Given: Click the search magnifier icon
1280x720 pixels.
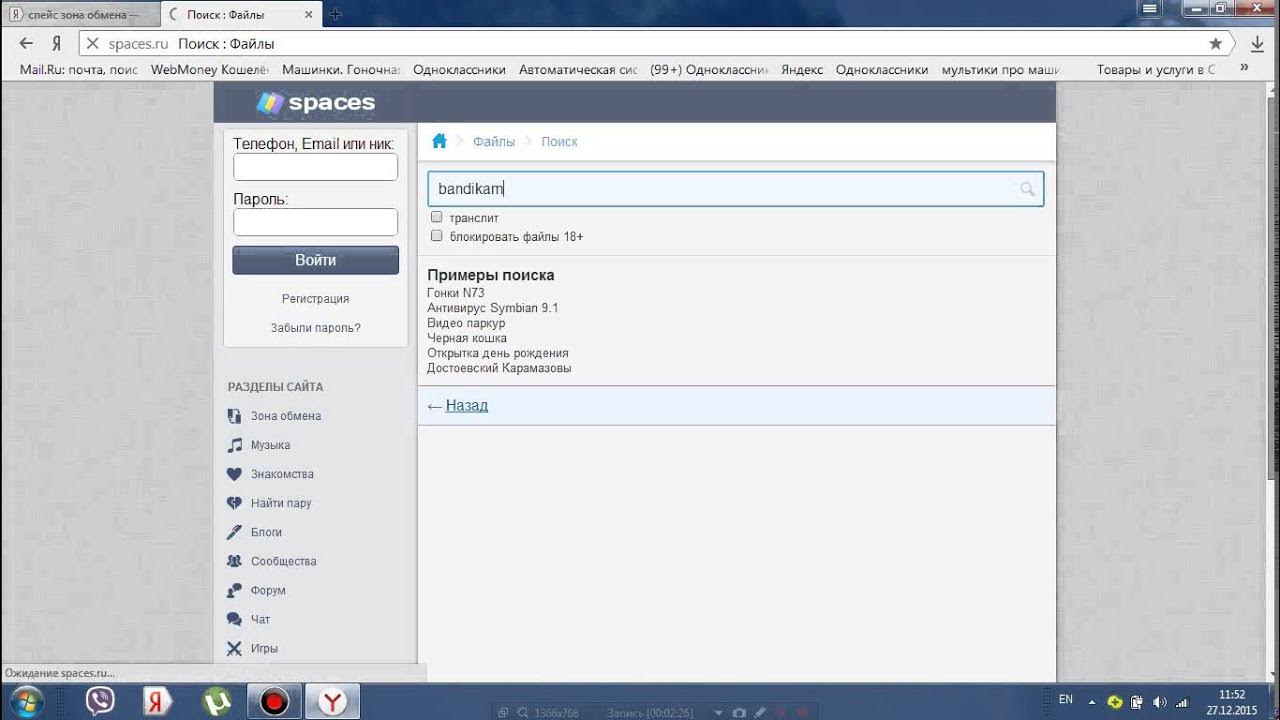Looking at the screenshot, I should point(1027,189).
